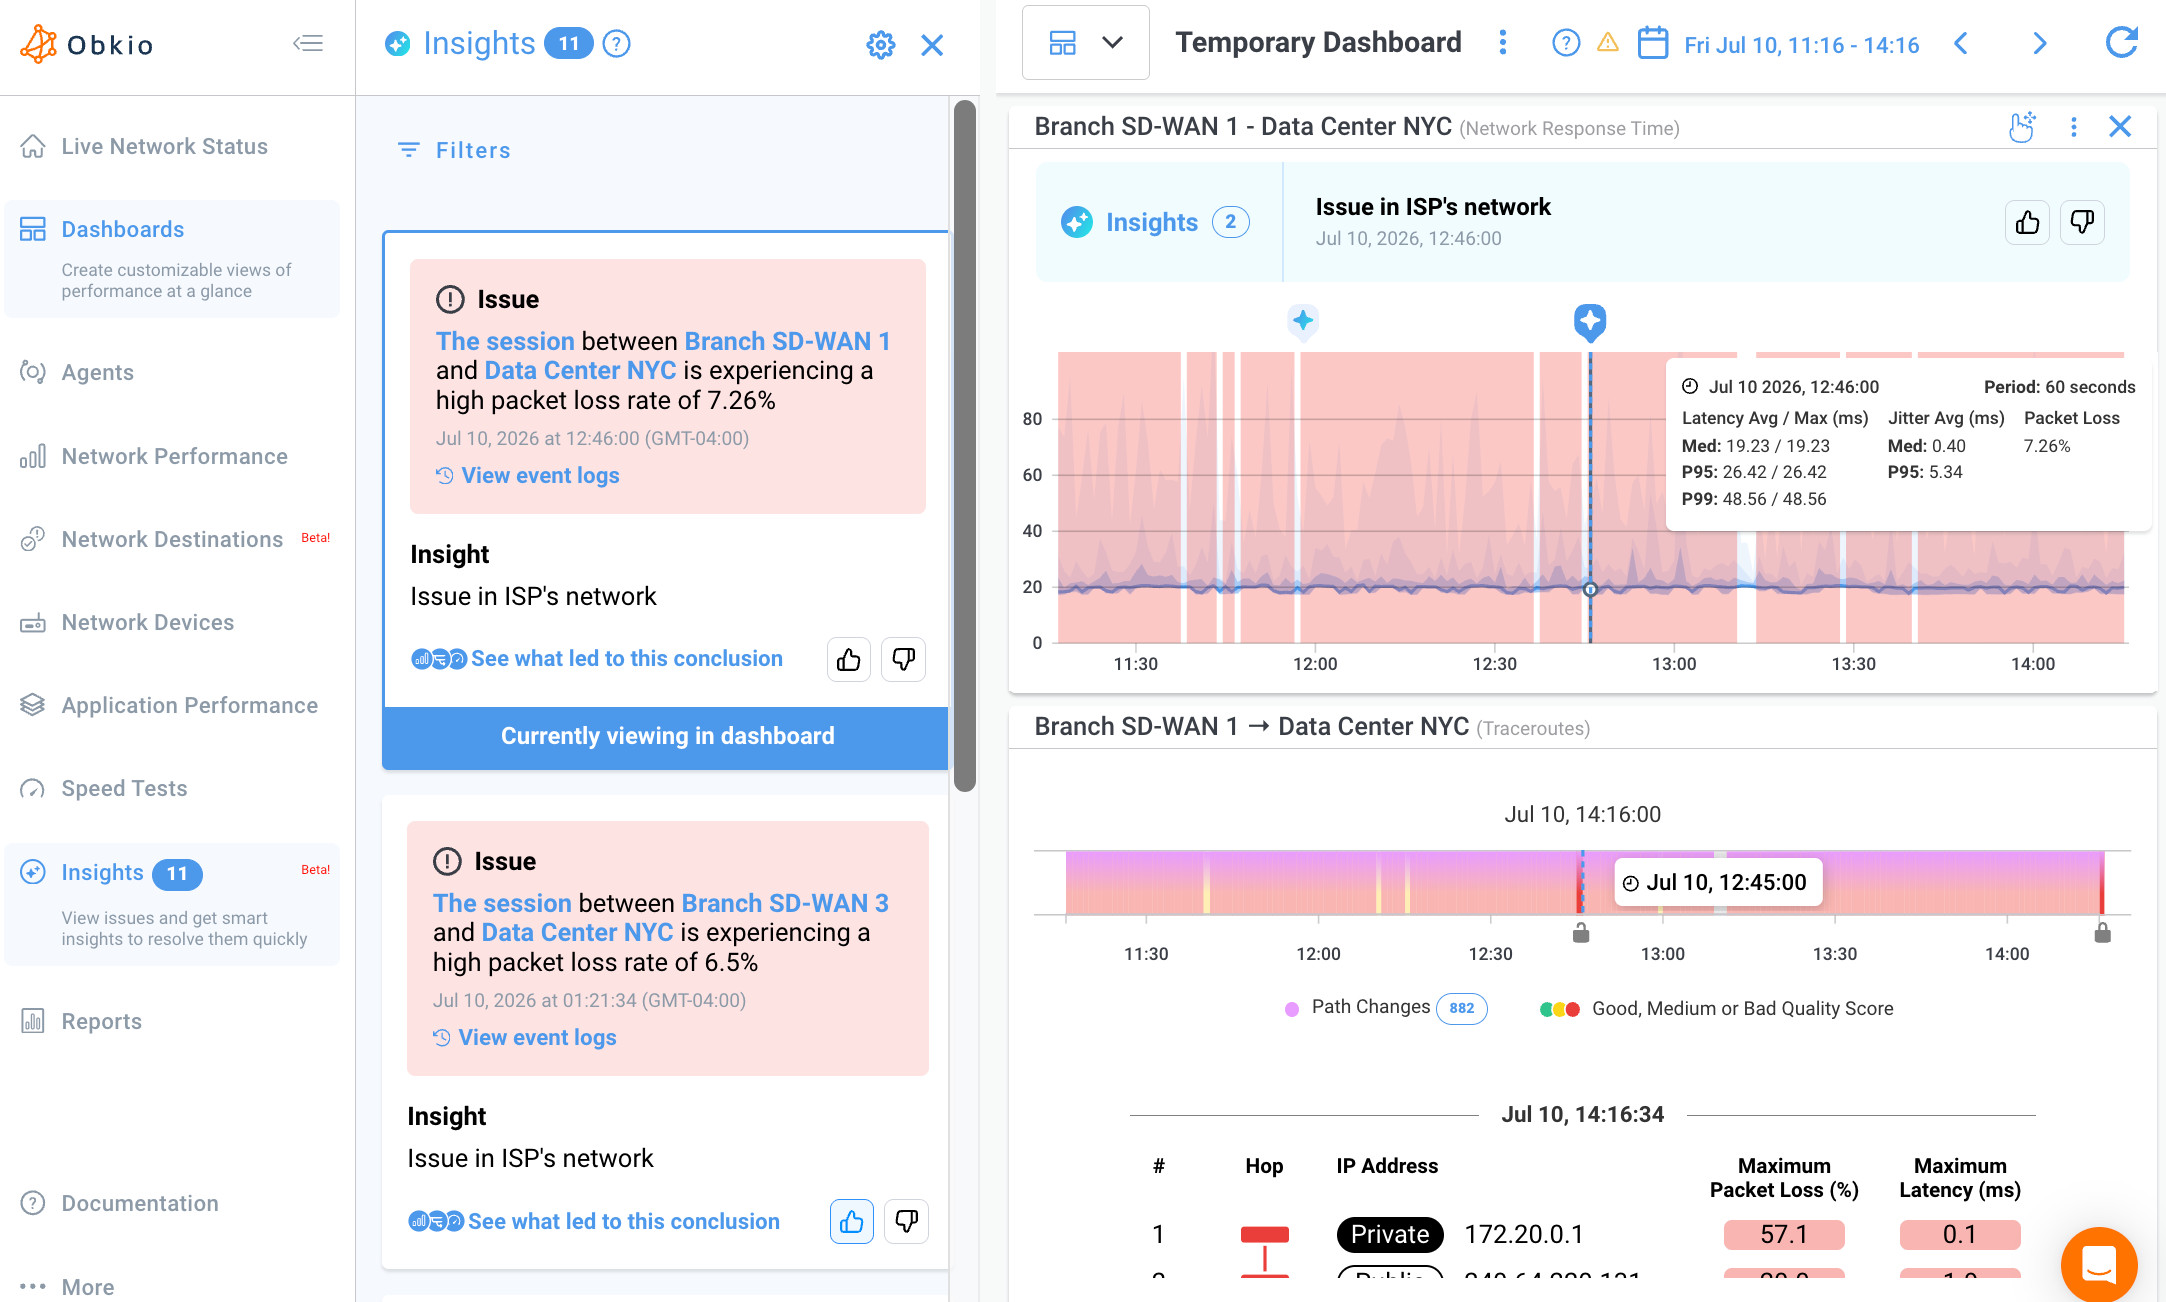This screenshot has height=1302, width=2166.
Task: Click the Obkio logo
Action: [x=87, y=45]
